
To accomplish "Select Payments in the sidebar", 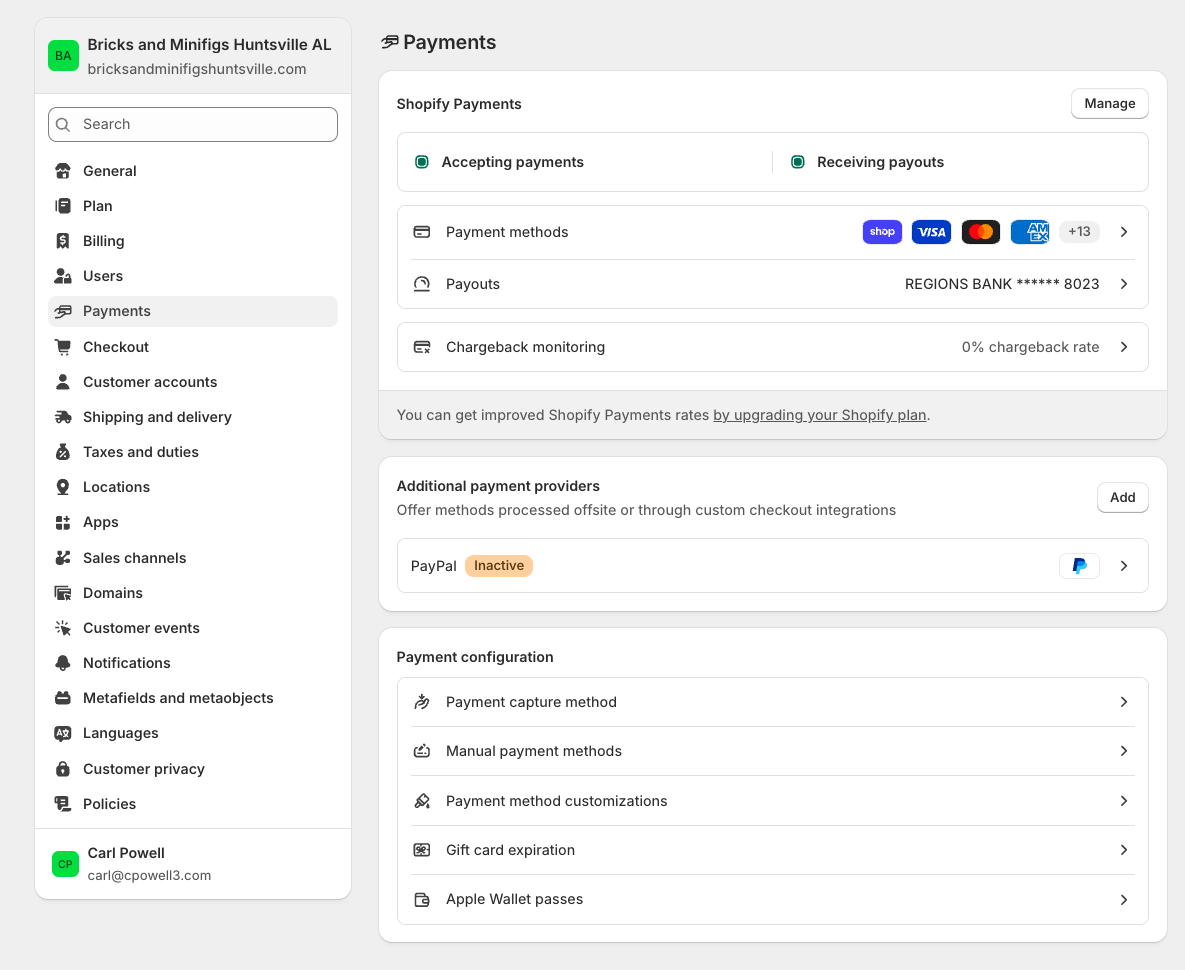I will coord(193,311).
